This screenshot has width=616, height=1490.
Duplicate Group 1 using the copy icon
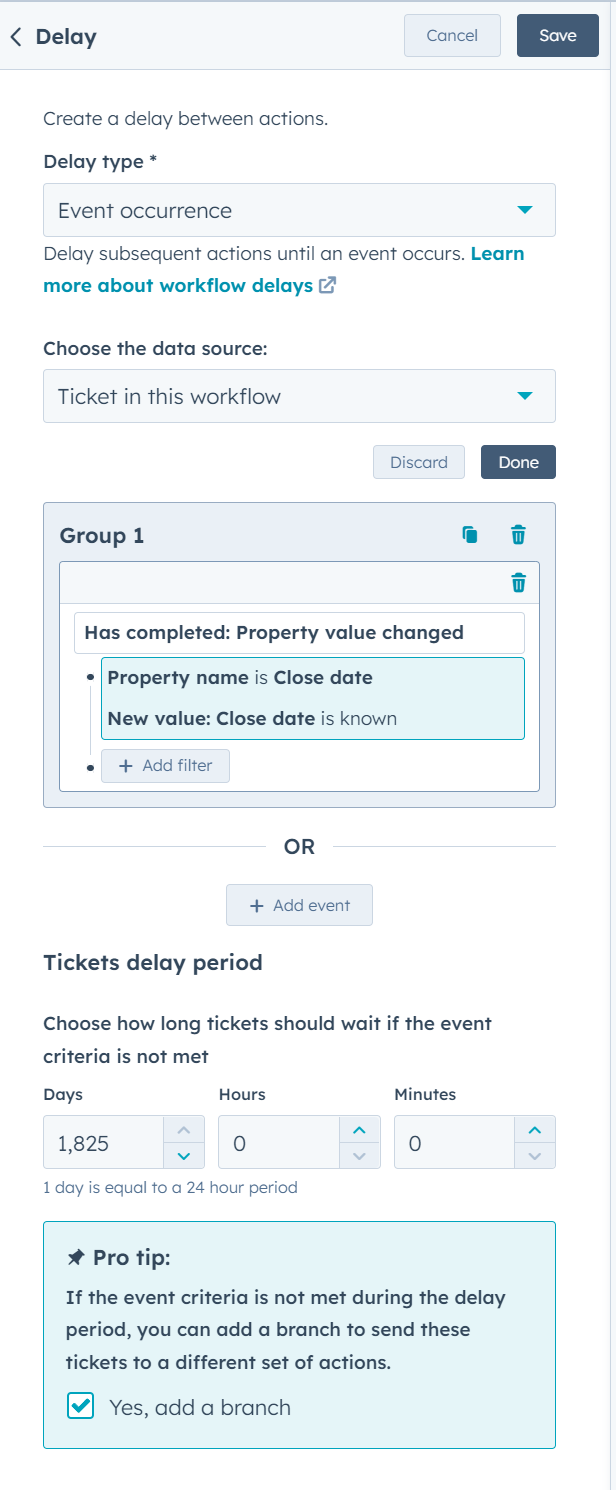click(469, 534)
